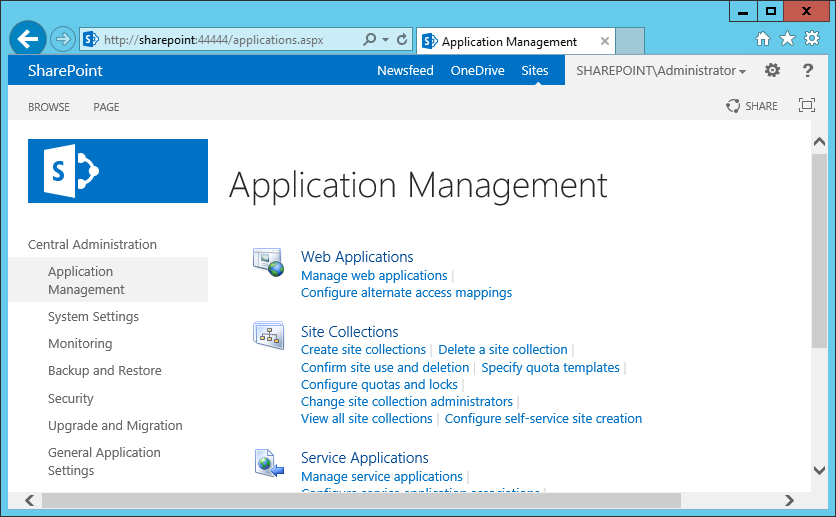This screenshot has height=517, width=836.
Task: Click the horizontal scrollbar thumb
Action: point(361,500)
